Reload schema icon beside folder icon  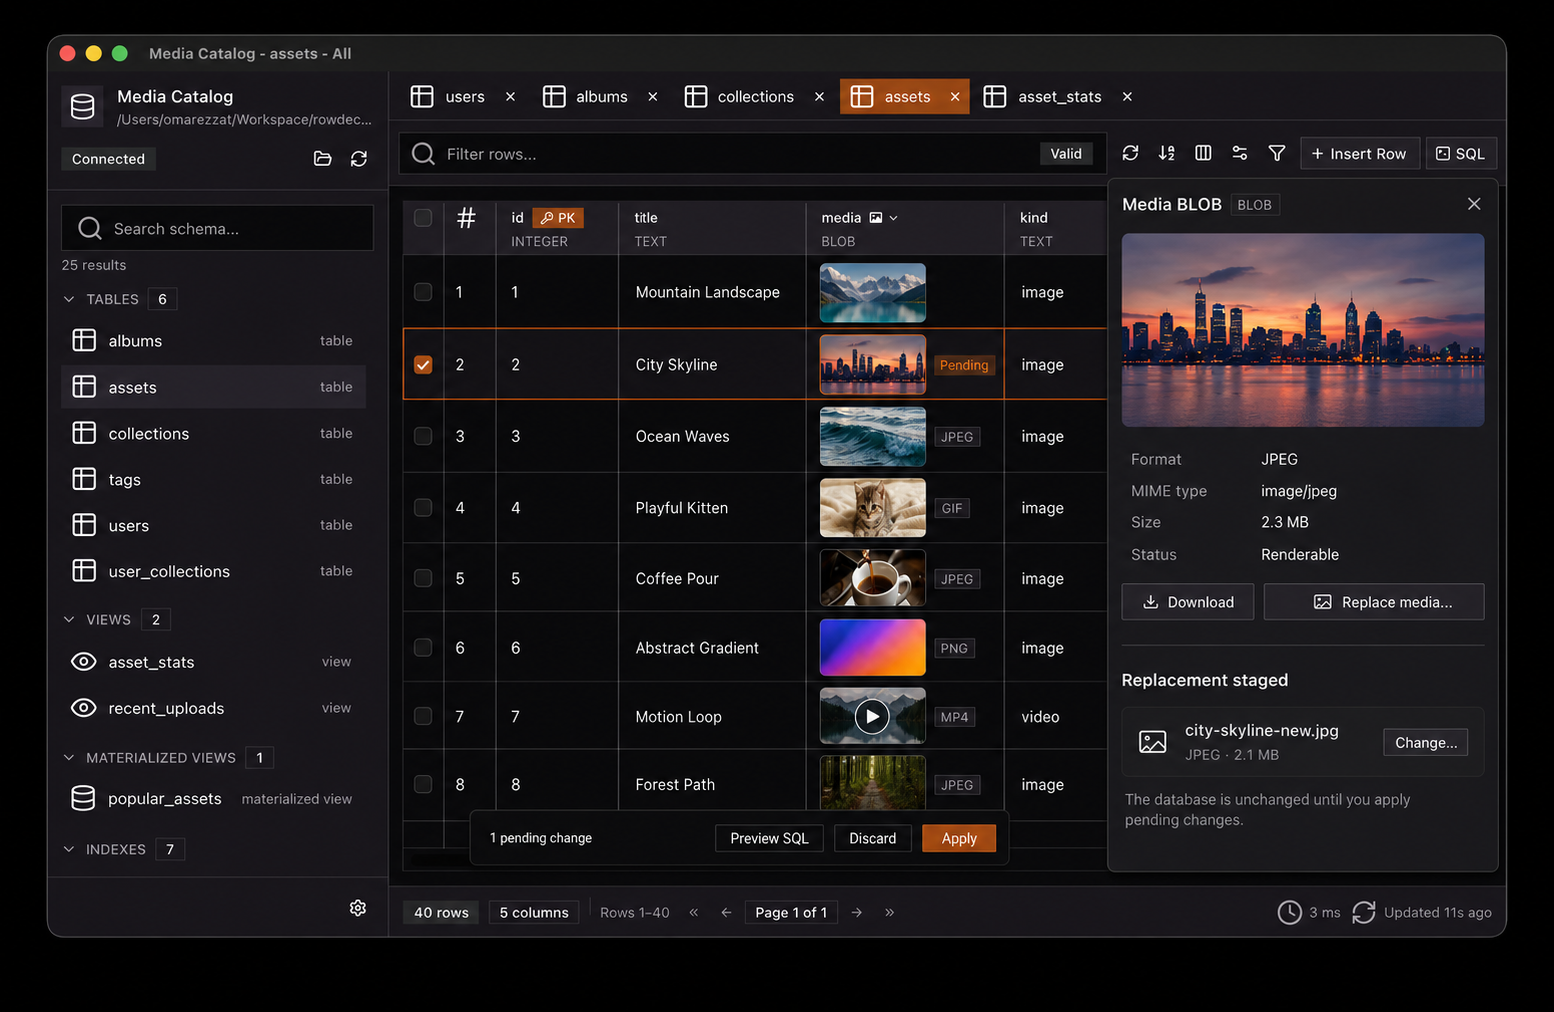click(359, 158)
